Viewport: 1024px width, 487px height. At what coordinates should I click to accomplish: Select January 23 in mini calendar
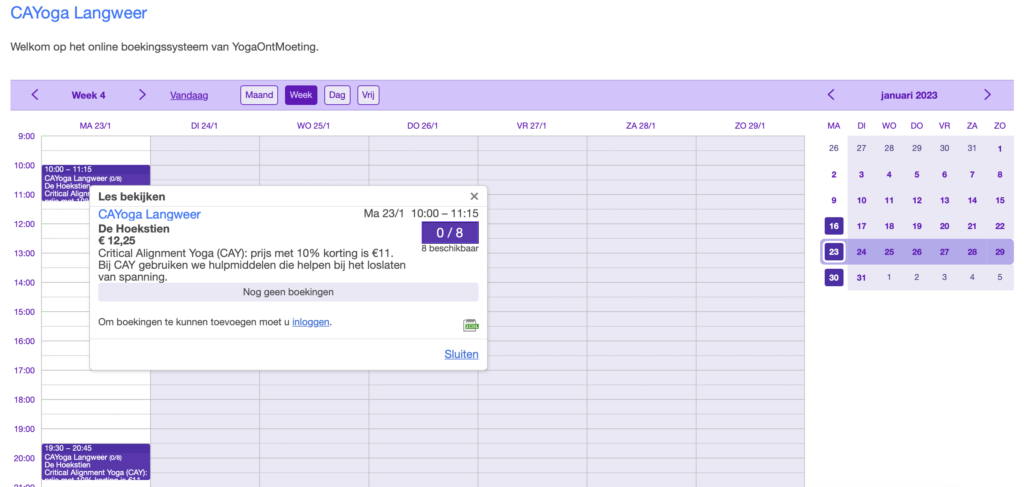point(834,252)
